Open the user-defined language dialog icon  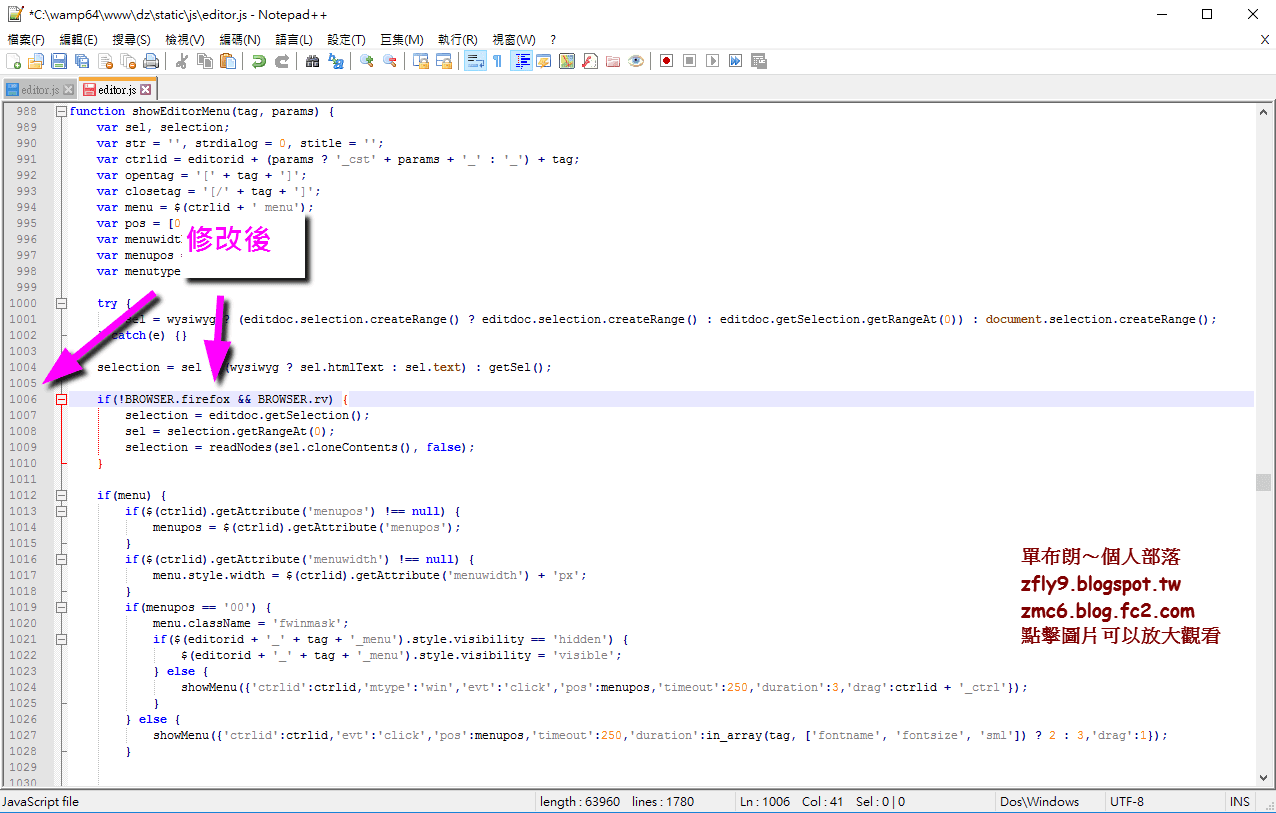[543, 61]
